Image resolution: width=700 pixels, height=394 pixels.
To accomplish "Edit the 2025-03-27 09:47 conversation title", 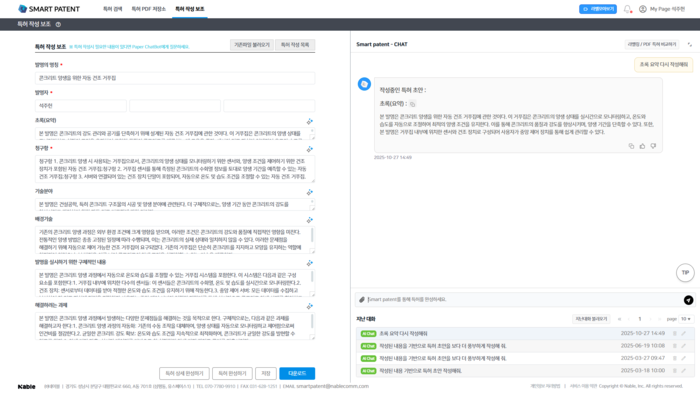I will pos(683,358).
